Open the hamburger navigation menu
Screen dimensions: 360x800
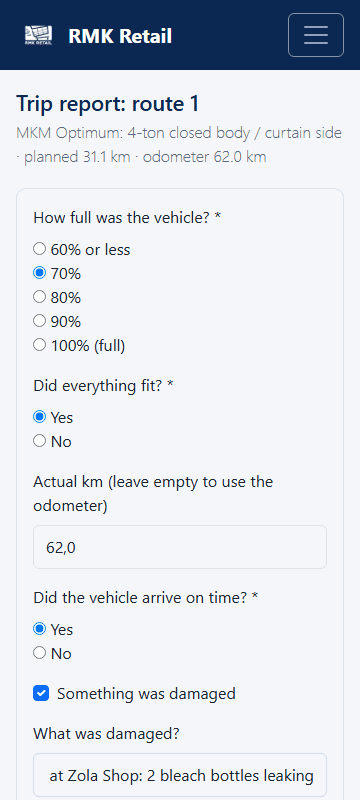click(316, 35)
